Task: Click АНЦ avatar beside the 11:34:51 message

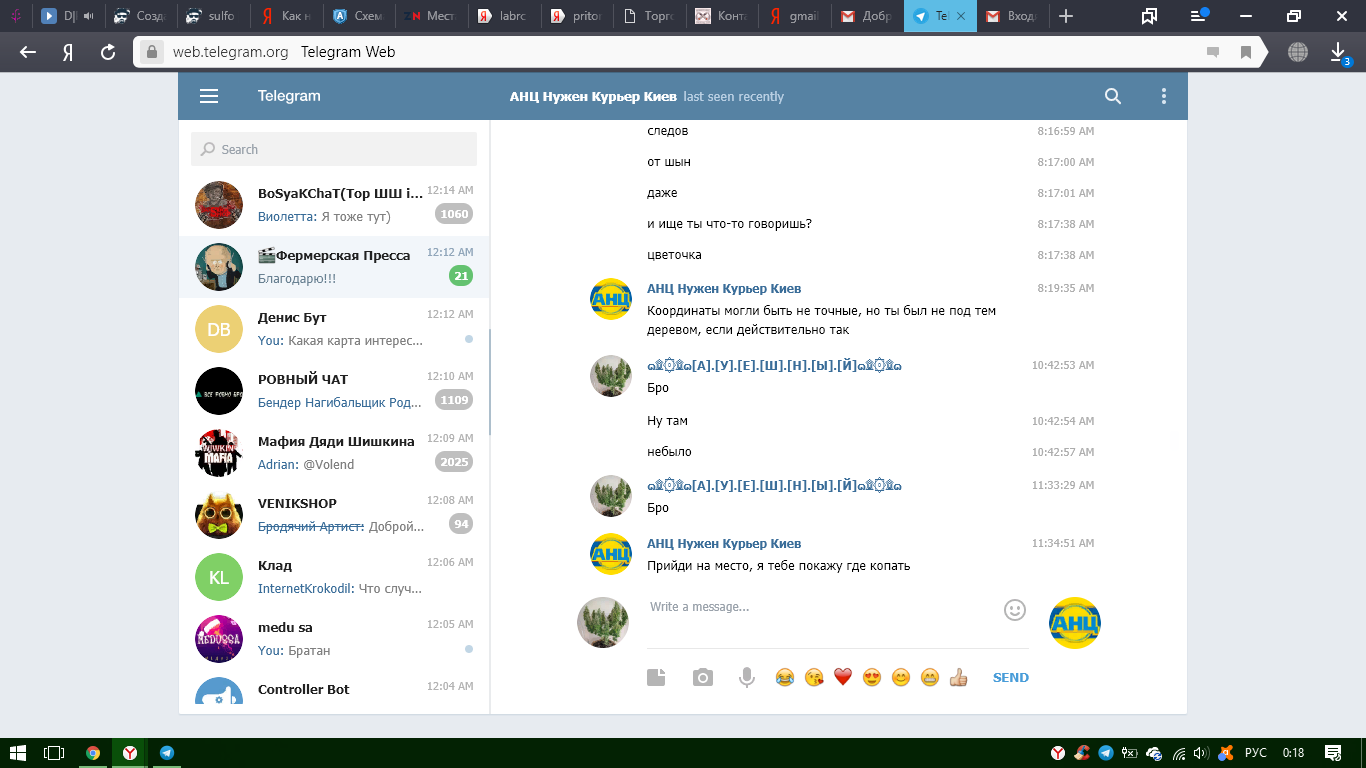Action: 611,554
